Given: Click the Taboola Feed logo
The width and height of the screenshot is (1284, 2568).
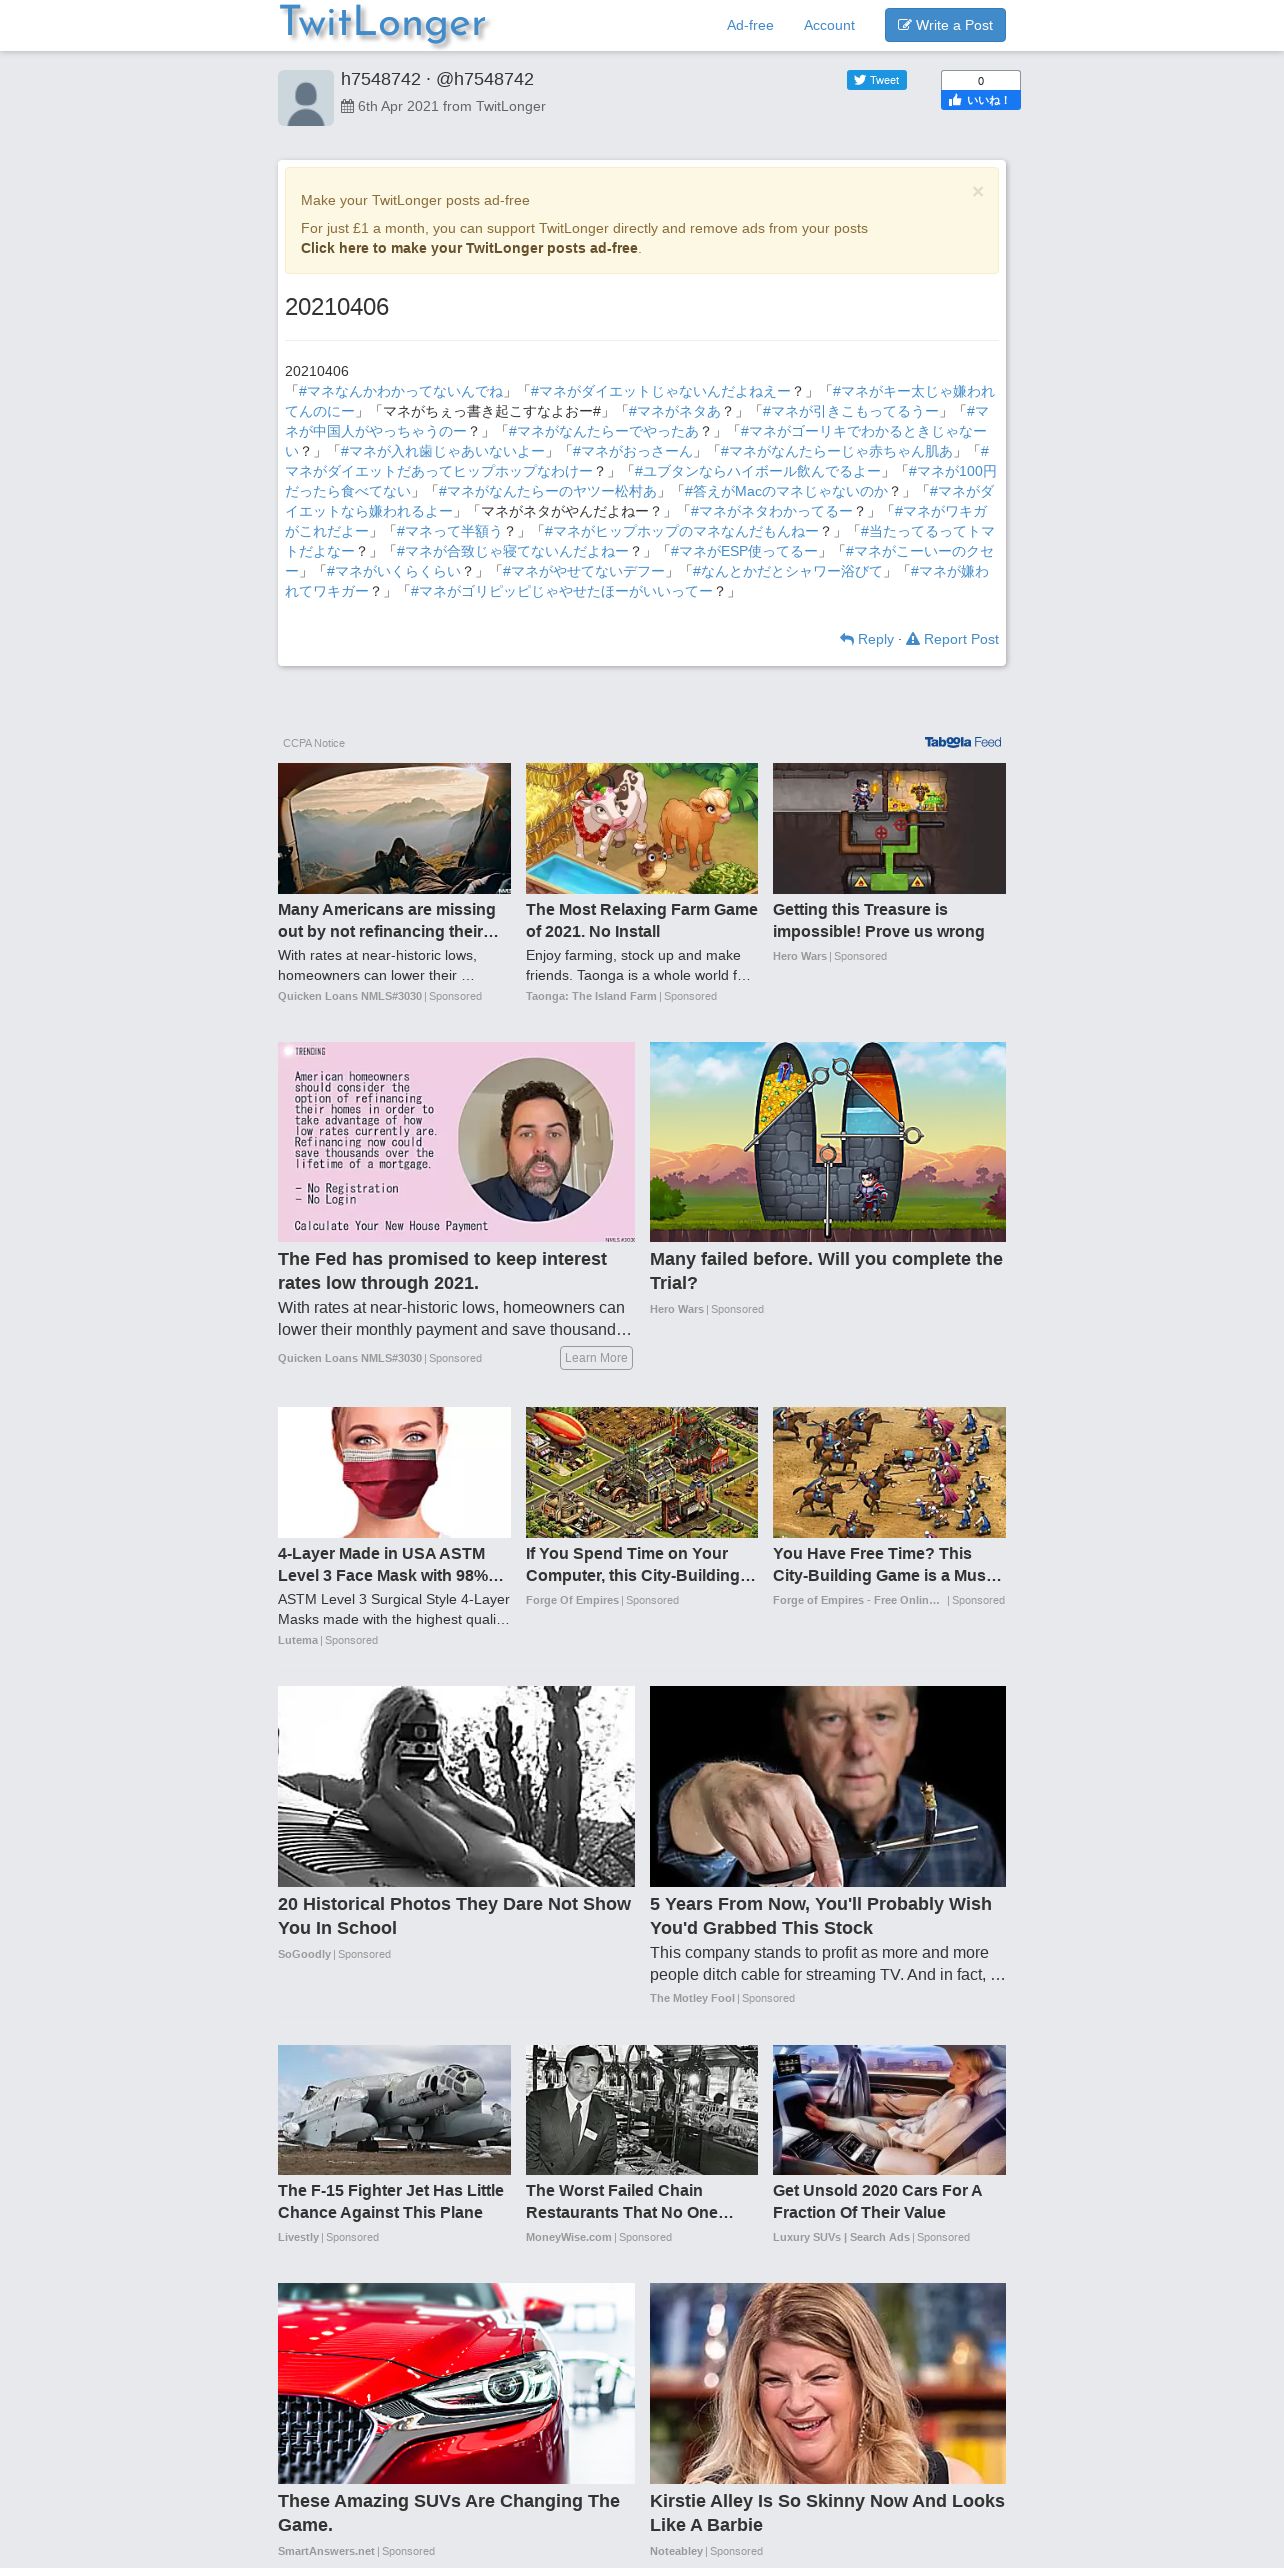Looking at the screenshot, I should pyautogui.click(x=963, y=742).
